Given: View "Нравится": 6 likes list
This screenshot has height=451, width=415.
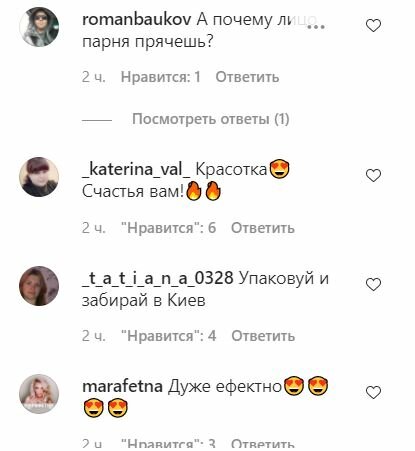Looking at the screenshot, I should pos(168,228).
